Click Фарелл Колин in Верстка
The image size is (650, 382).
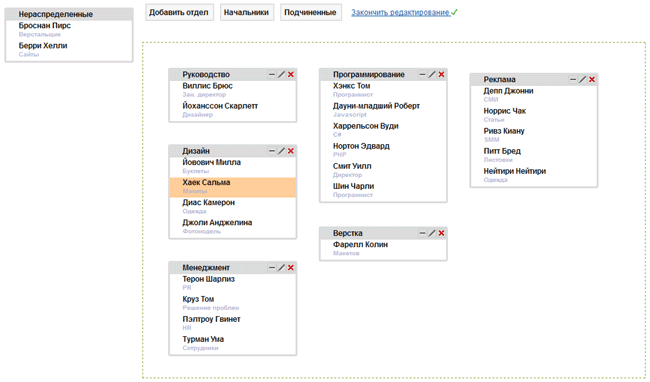click(x=383, y=249)
